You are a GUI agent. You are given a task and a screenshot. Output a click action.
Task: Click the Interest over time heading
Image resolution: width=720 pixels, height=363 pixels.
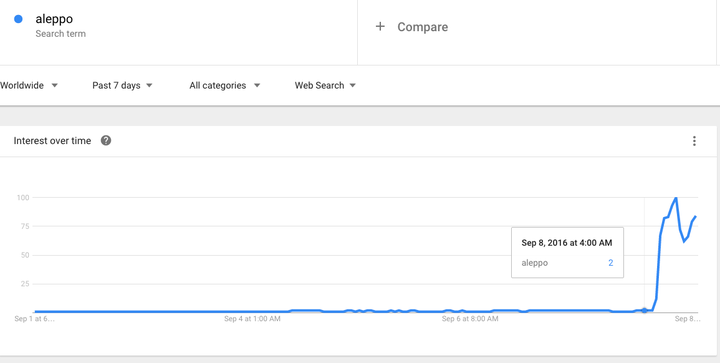tap(52, 141)
